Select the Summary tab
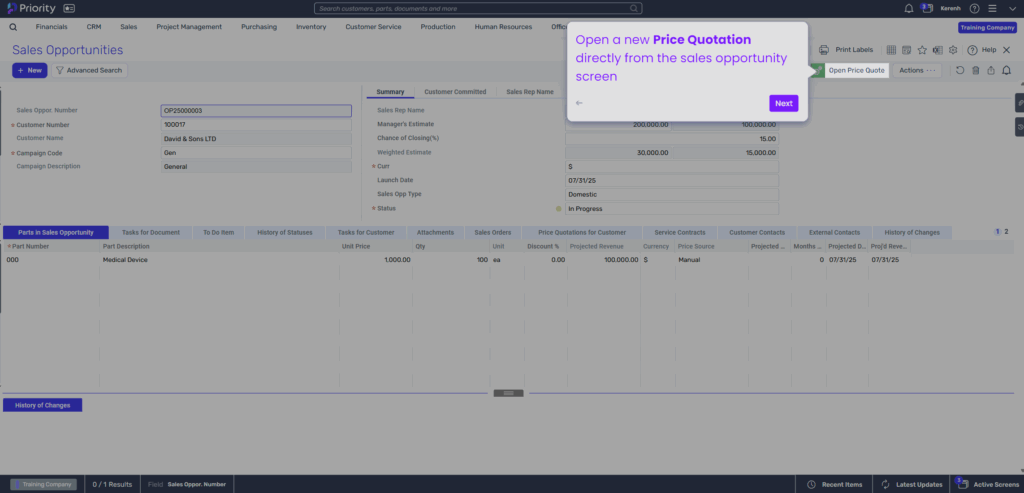This screenshot has height=493, width=1024. click(x=391, y=91)
